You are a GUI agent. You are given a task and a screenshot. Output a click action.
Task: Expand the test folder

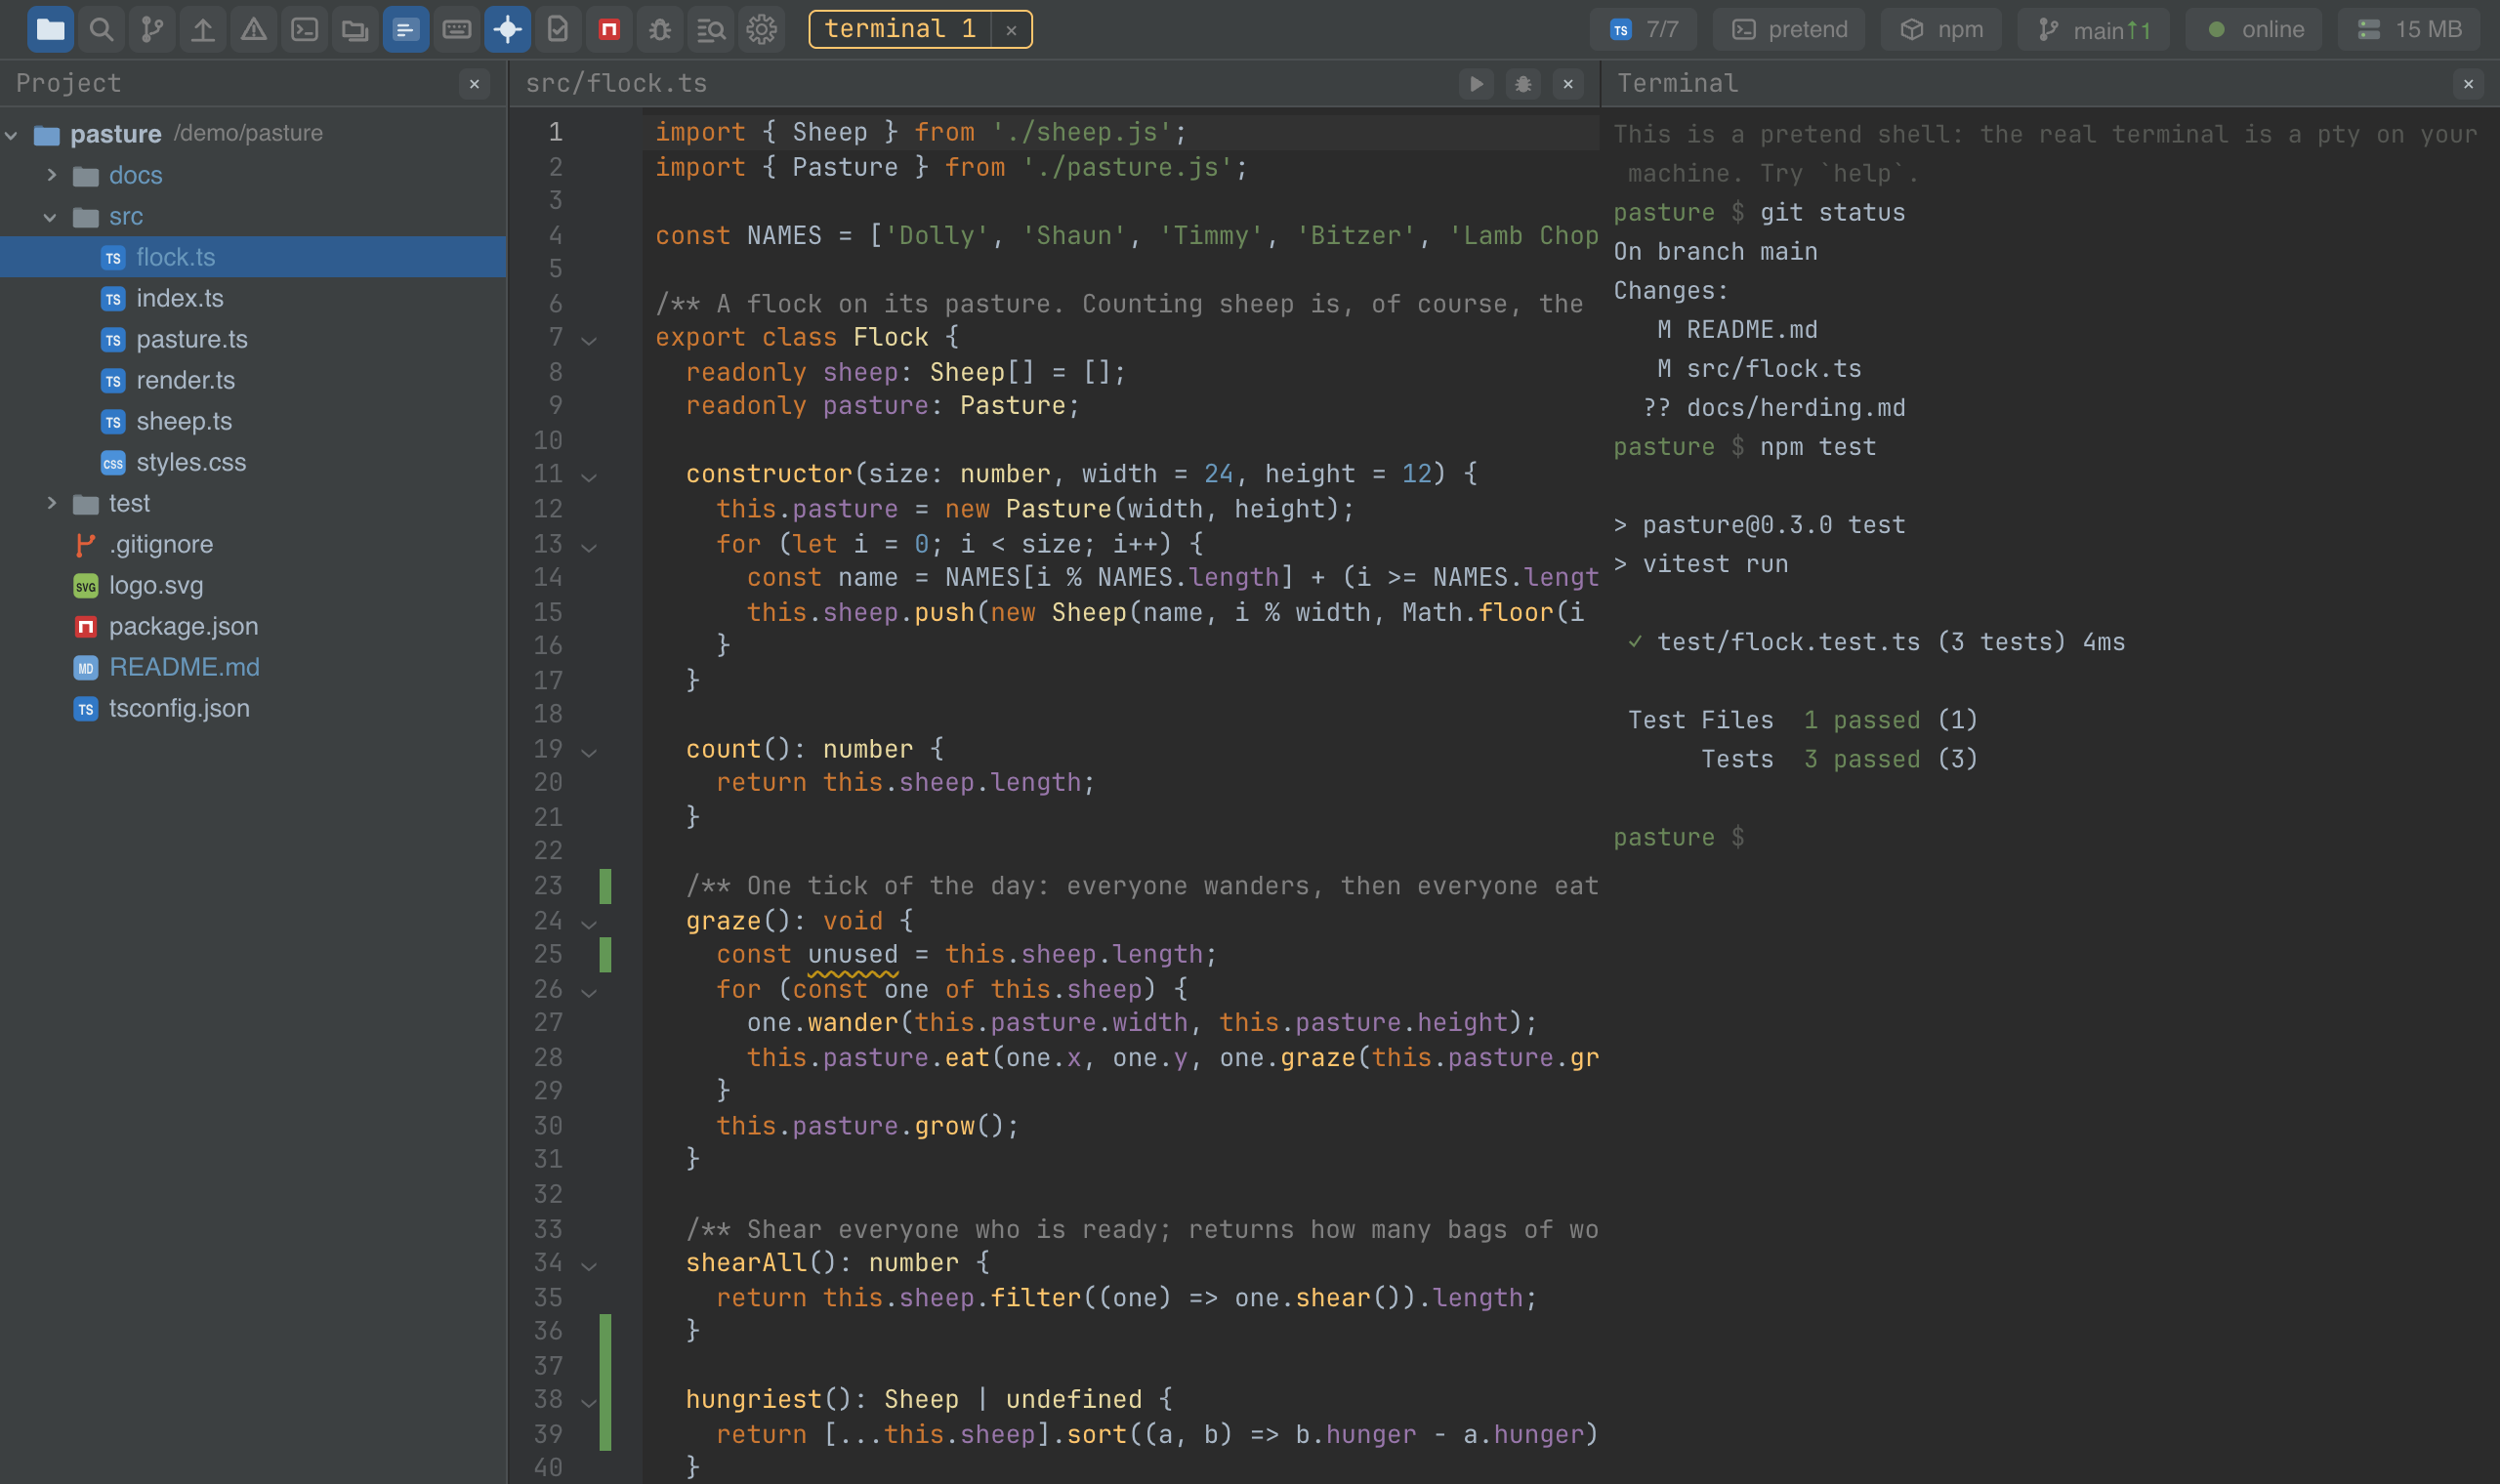[52, 503]
